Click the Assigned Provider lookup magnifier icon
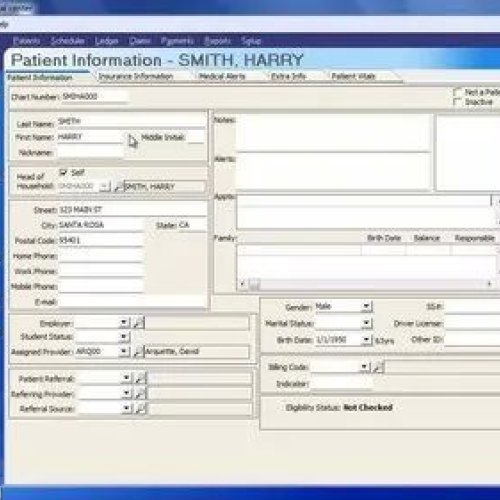500x500 pixels. pyautogui.click(x=138, y=352)
